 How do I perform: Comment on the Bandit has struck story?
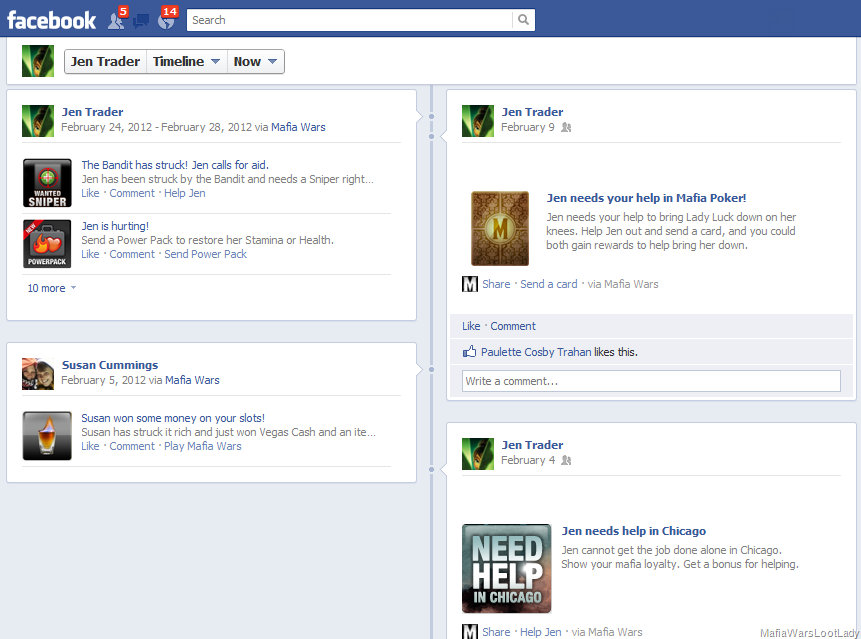tap(132, 193)
